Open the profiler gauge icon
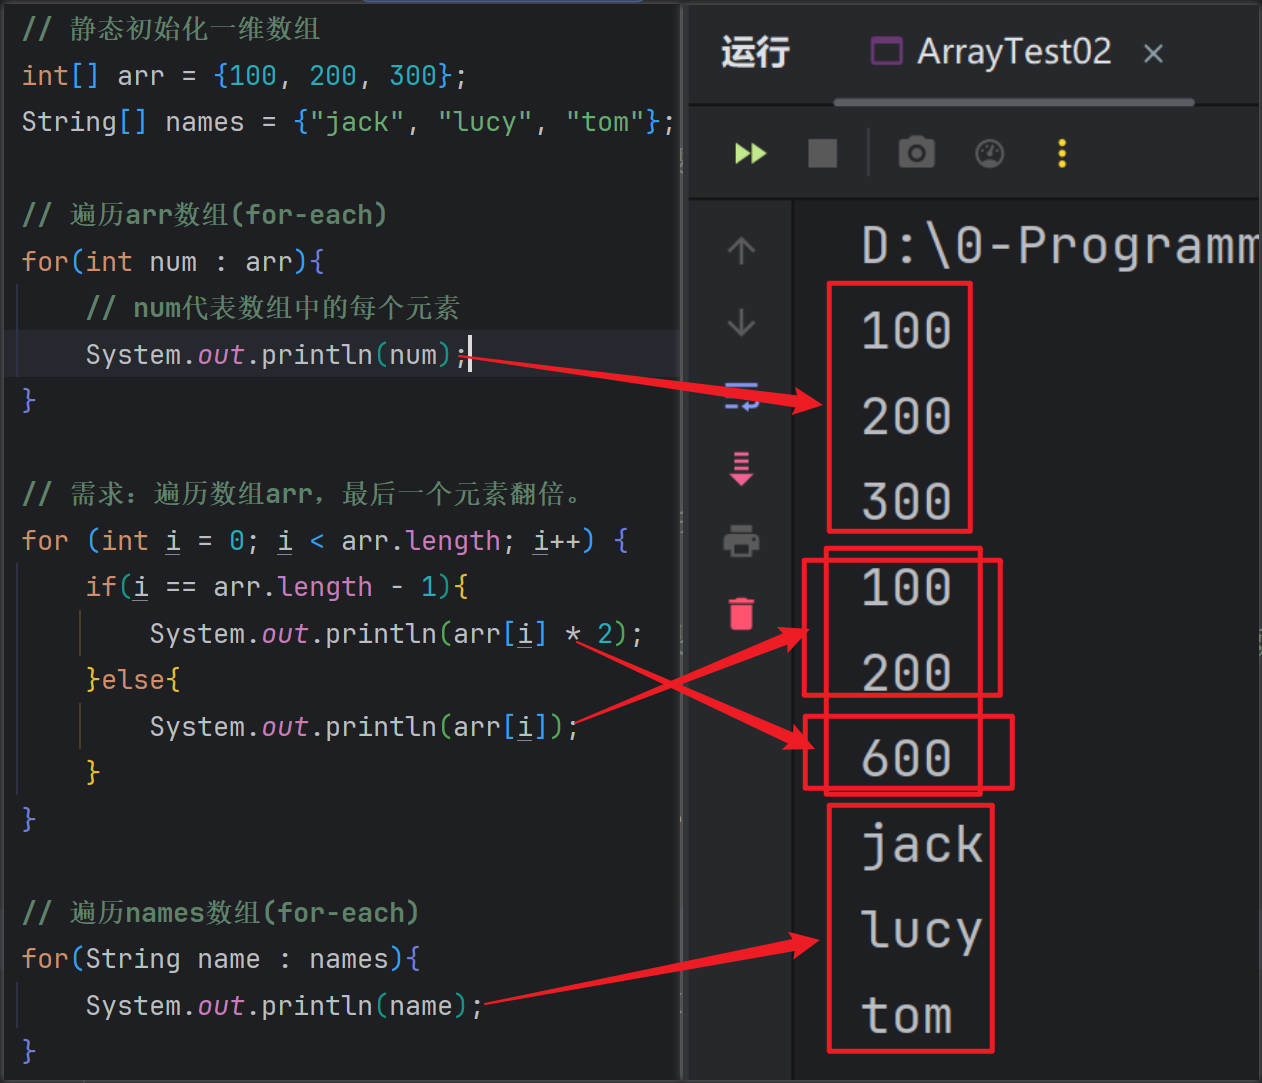Screen dimensions: 1262x1083 989,153
